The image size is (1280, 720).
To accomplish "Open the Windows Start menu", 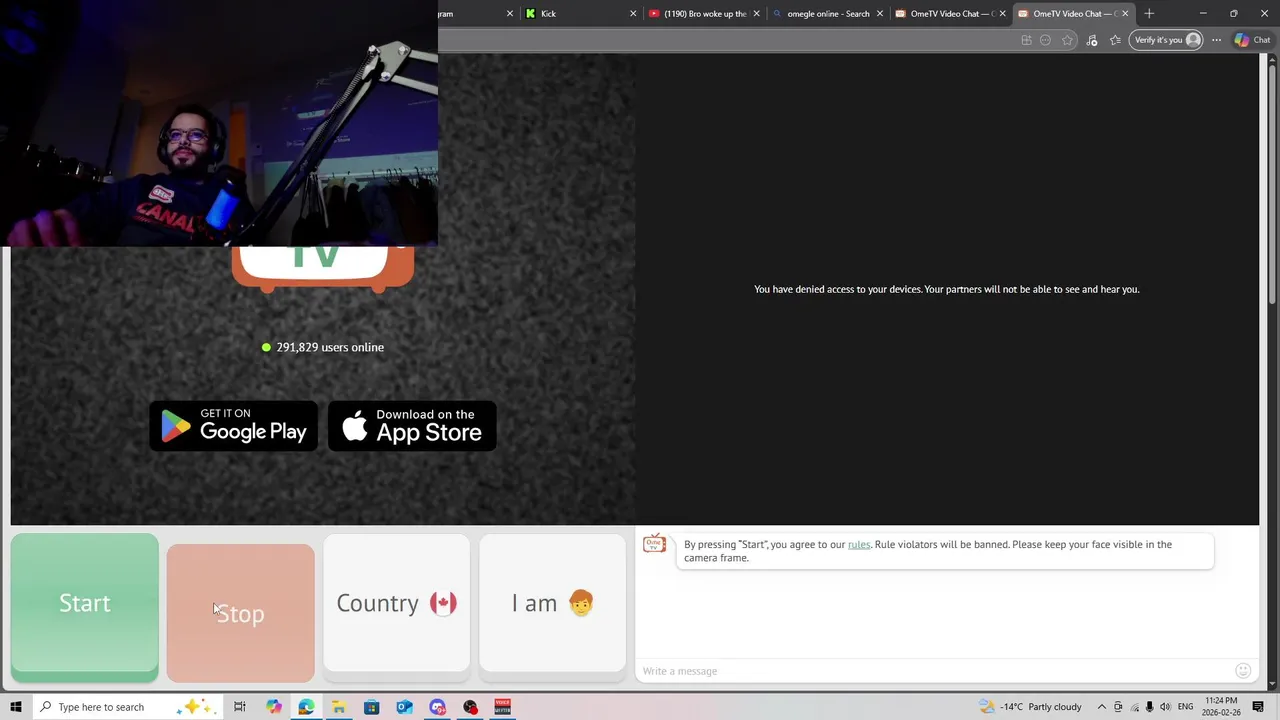I will click(14, 707).
